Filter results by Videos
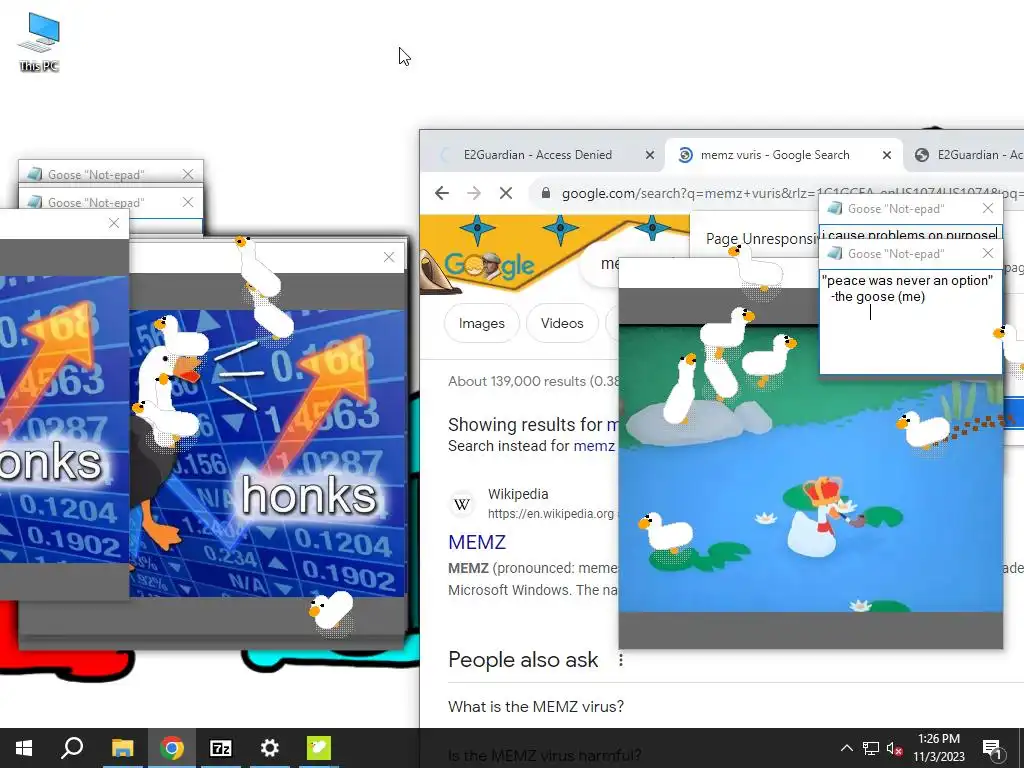 point(562,323)
